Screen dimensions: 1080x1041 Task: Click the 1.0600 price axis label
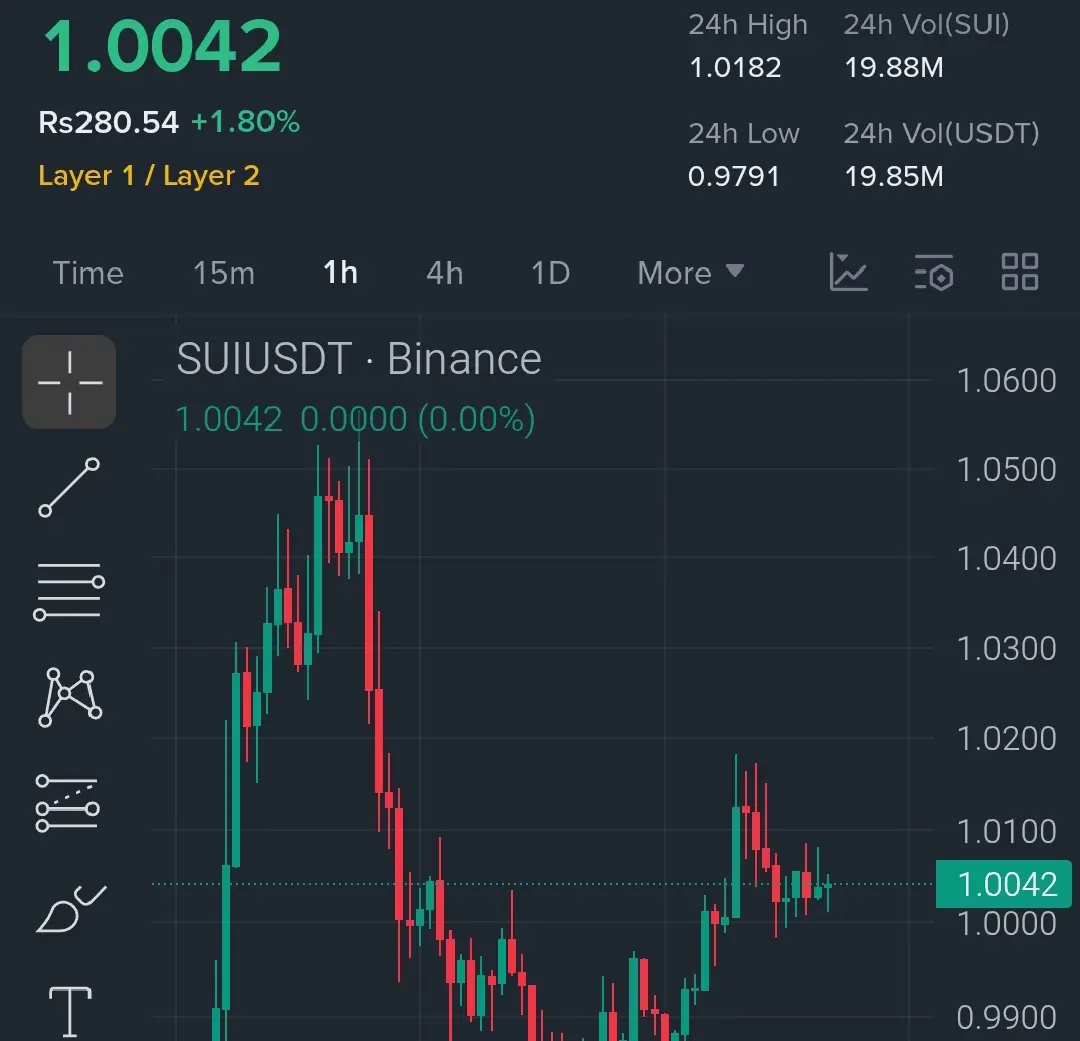(1006, 381)
